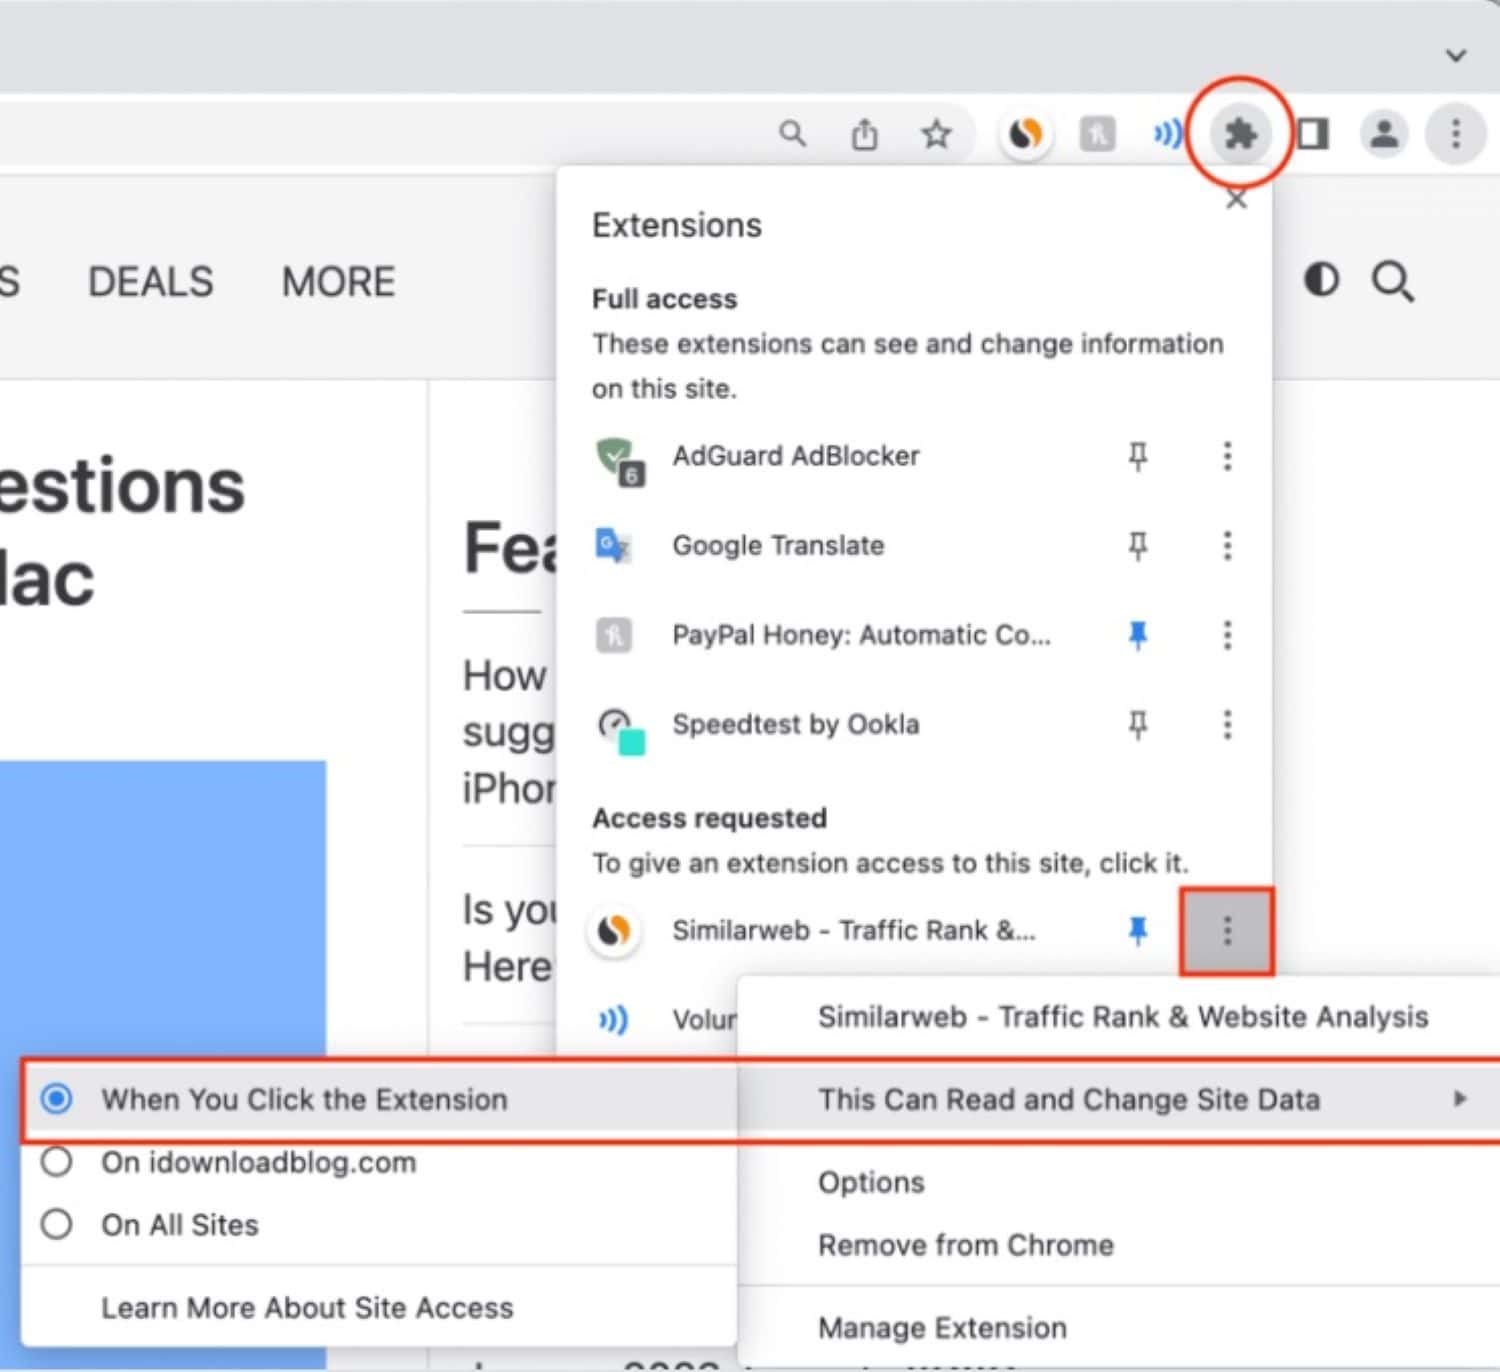Close the Extensions popup panel
The width and height of the screenshot is (1500, 1372).
pyautogui.click(x=1237, y=199)
